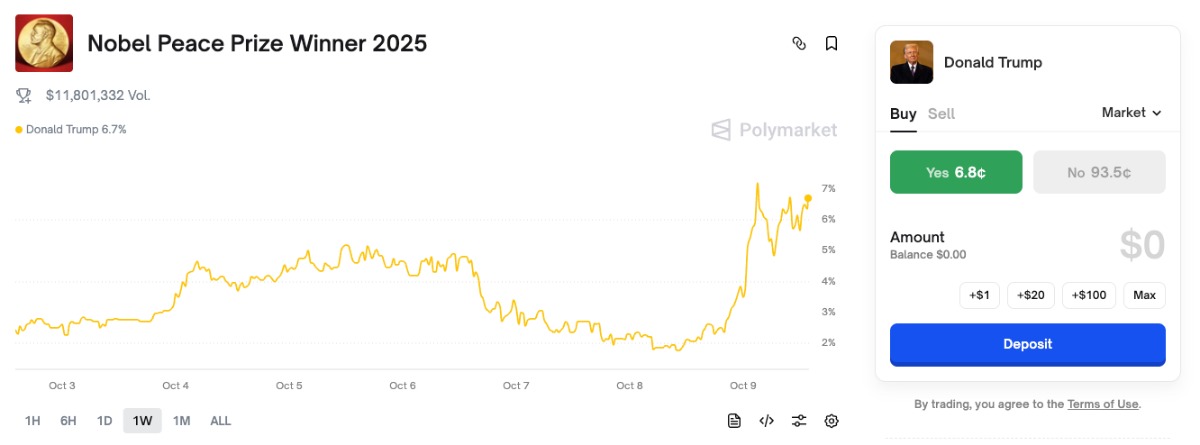1200x445 pixels.
Task: Open the Terms of Use link
Action: (x=1103, y=404)
